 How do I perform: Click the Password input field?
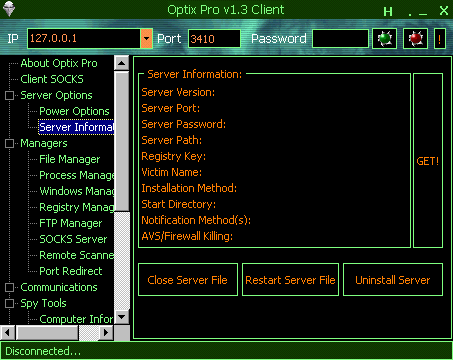pos(340,39)
